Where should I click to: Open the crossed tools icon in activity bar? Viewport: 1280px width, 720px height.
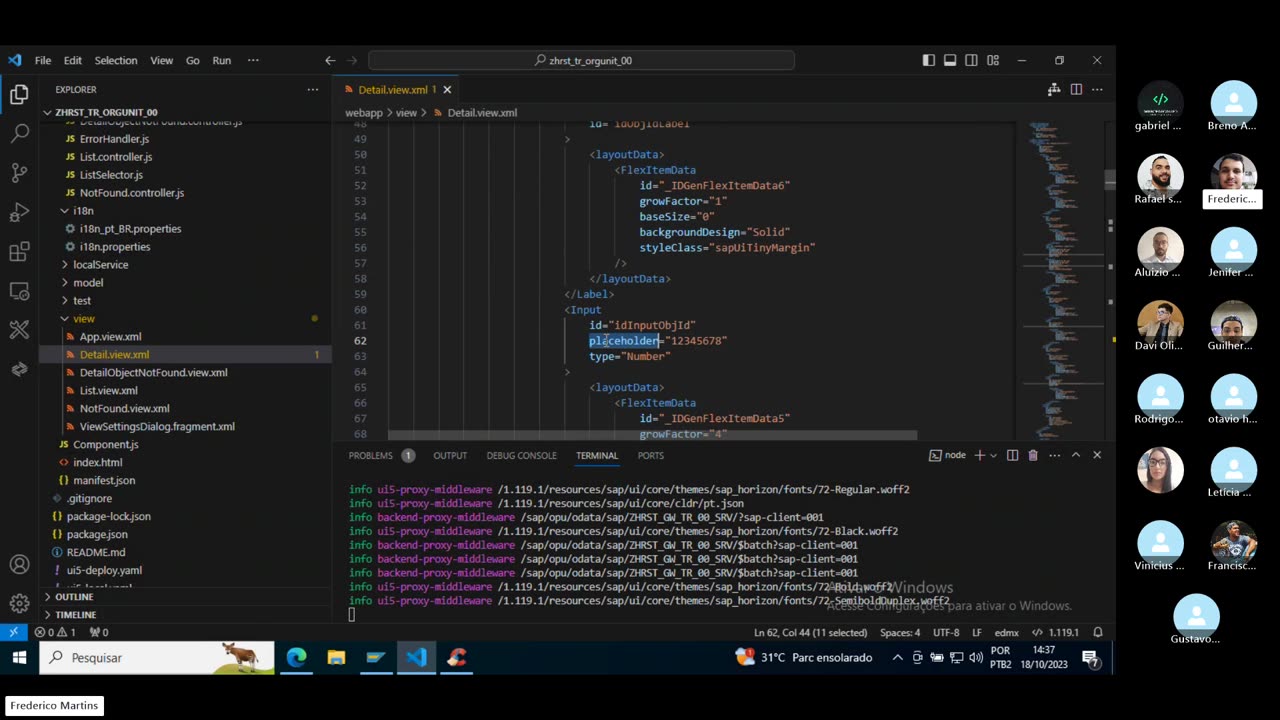pyautogui.click(x=19, y=330)
